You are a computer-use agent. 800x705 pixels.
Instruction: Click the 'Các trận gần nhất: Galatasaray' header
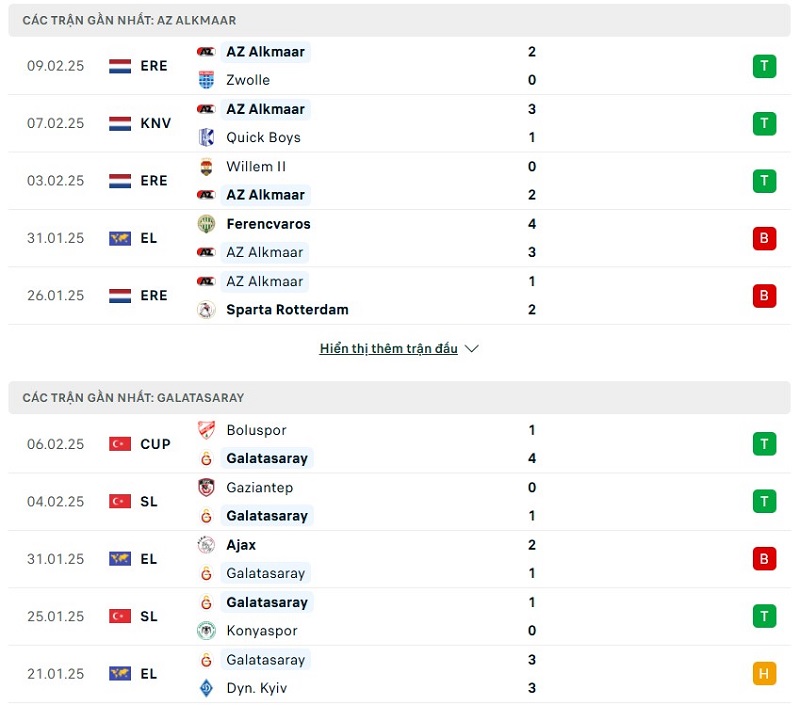(133, 397)
